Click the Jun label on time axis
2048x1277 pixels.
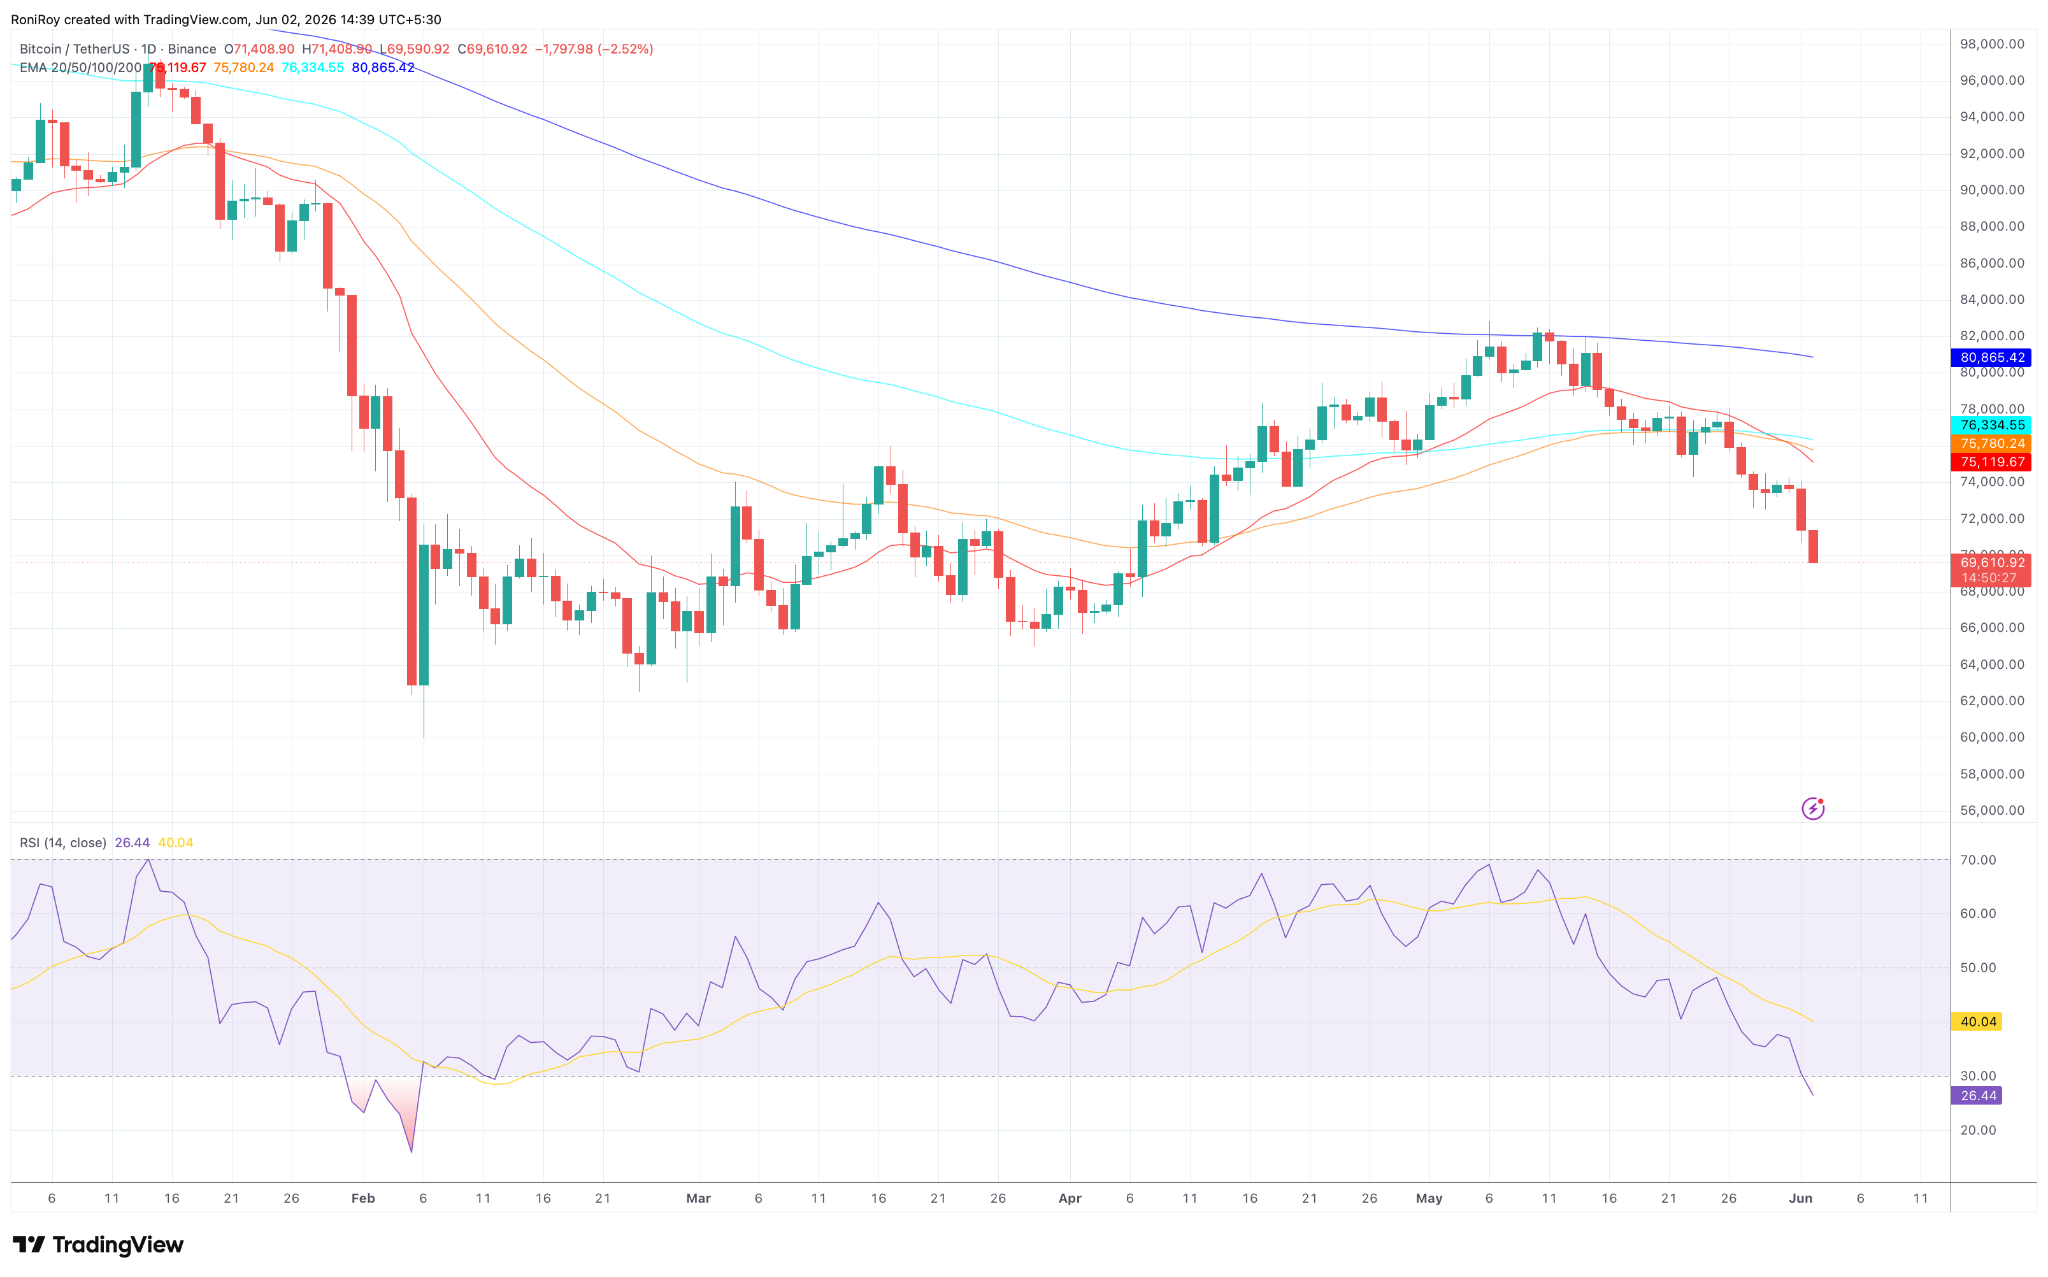click(x=1800, y=1198)
